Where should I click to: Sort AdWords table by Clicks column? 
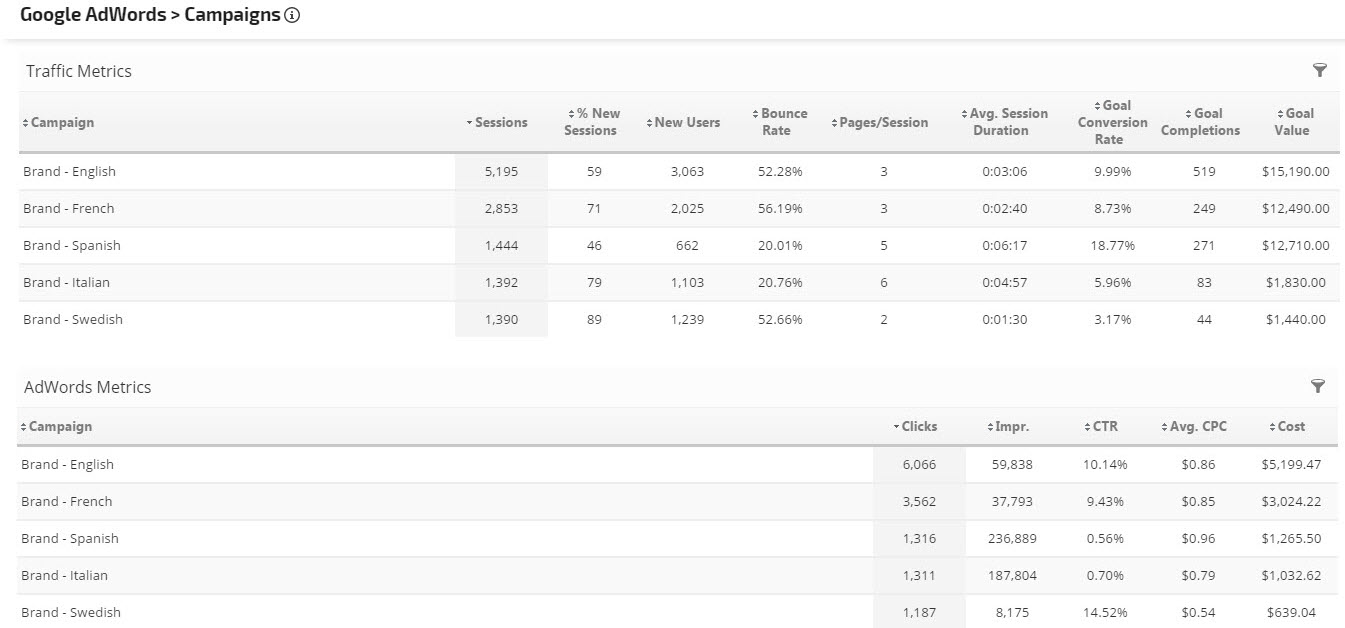click(x=918, y=426)
